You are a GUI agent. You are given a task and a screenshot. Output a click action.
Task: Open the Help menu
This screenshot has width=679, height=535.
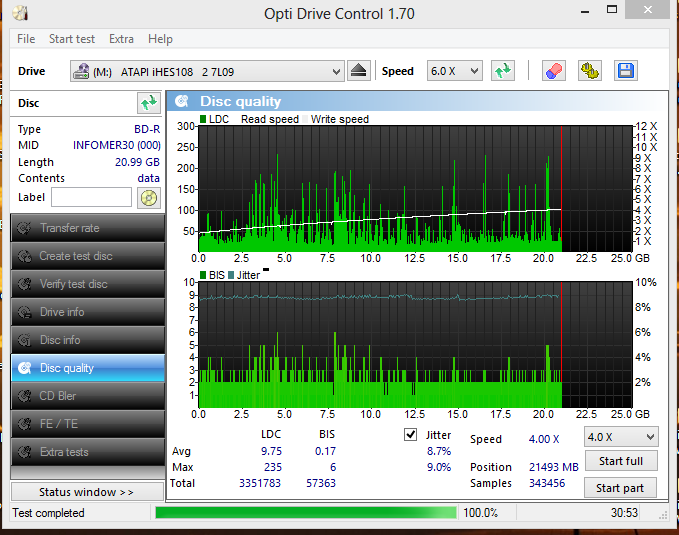click(160, 39)
